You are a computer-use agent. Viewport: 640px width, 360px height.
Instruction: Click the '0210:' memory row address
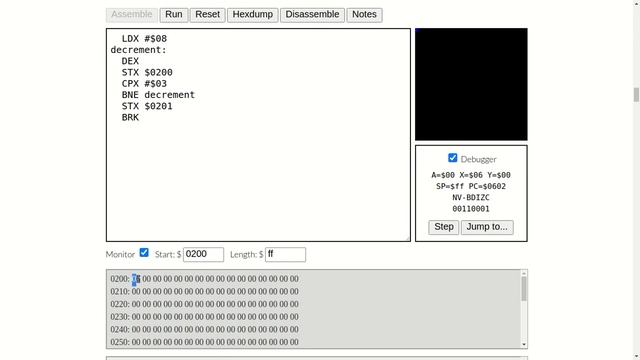coord(120,291)
